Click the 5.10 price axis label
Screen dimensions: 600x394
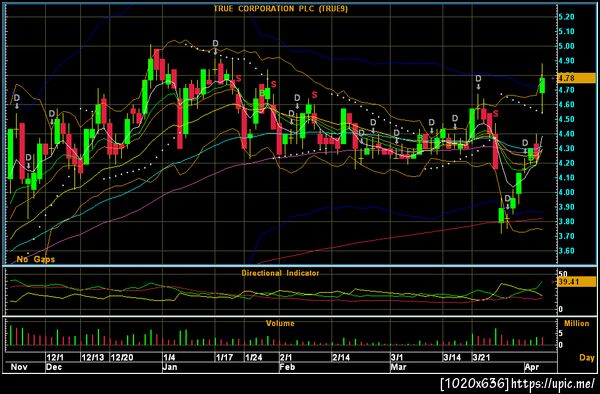click(x=566, y=31)
